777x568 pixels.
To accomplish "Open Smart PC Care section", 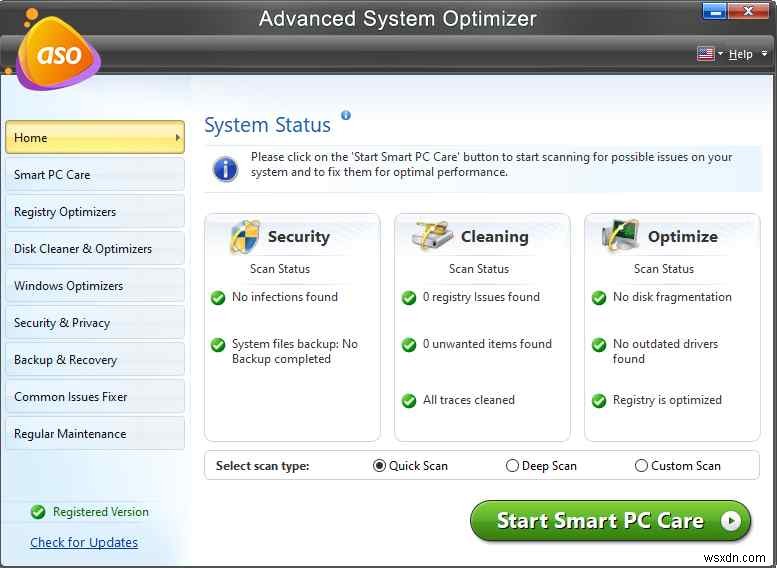I will 95,174.
